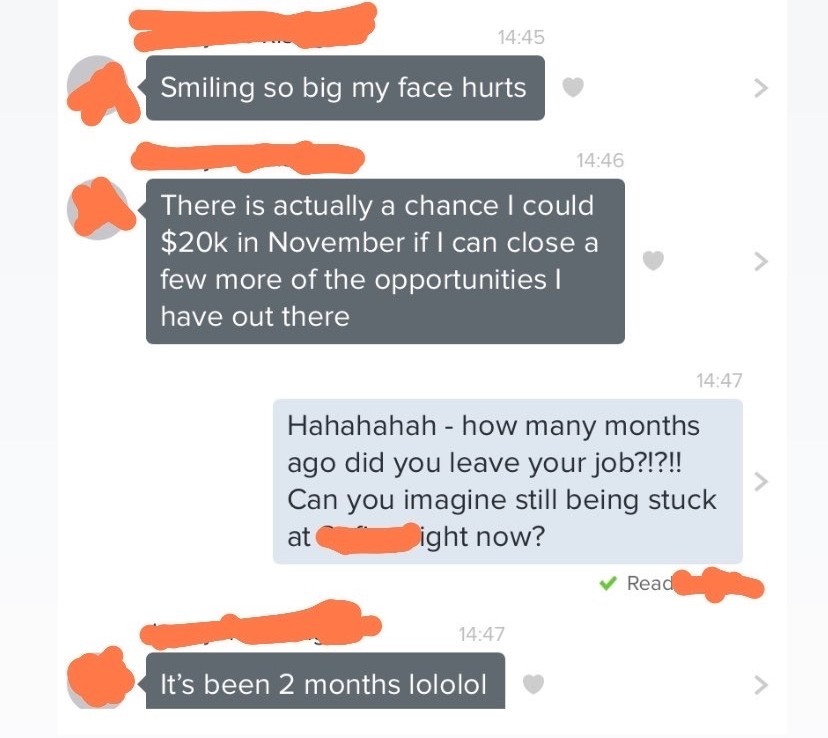Open details chevron for "Smiling so big" message
The height and width of the screenshot is (738, 828).
(760, 88)
